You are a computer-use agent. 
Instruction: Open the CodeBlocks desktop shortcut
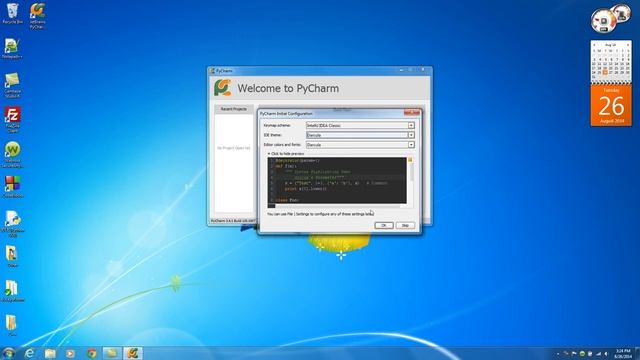click(13, 187)
